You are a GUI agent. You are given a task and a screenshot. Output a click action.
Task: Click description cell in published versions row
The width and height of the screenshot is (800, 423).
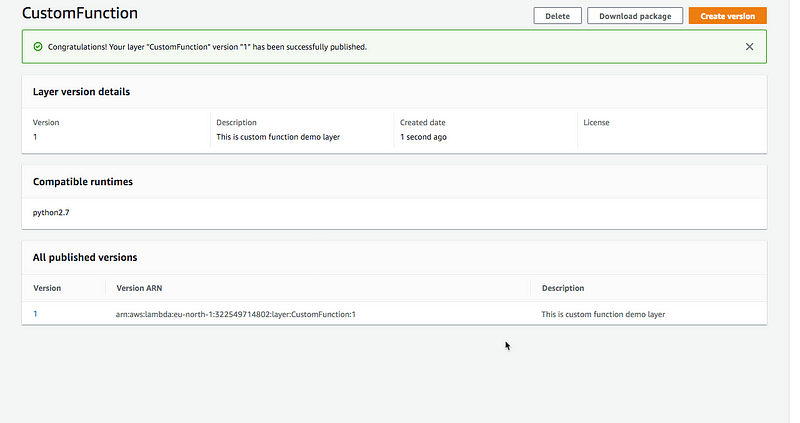click(603, 314)
